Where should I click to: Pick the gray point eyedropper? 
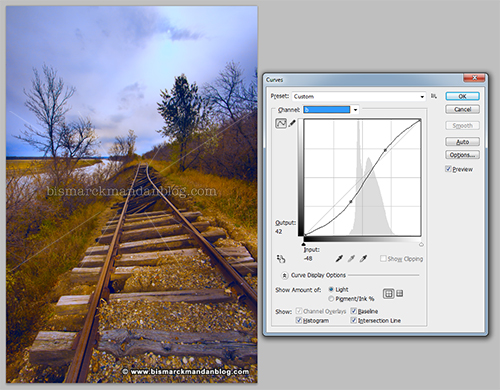click(351, 259)
